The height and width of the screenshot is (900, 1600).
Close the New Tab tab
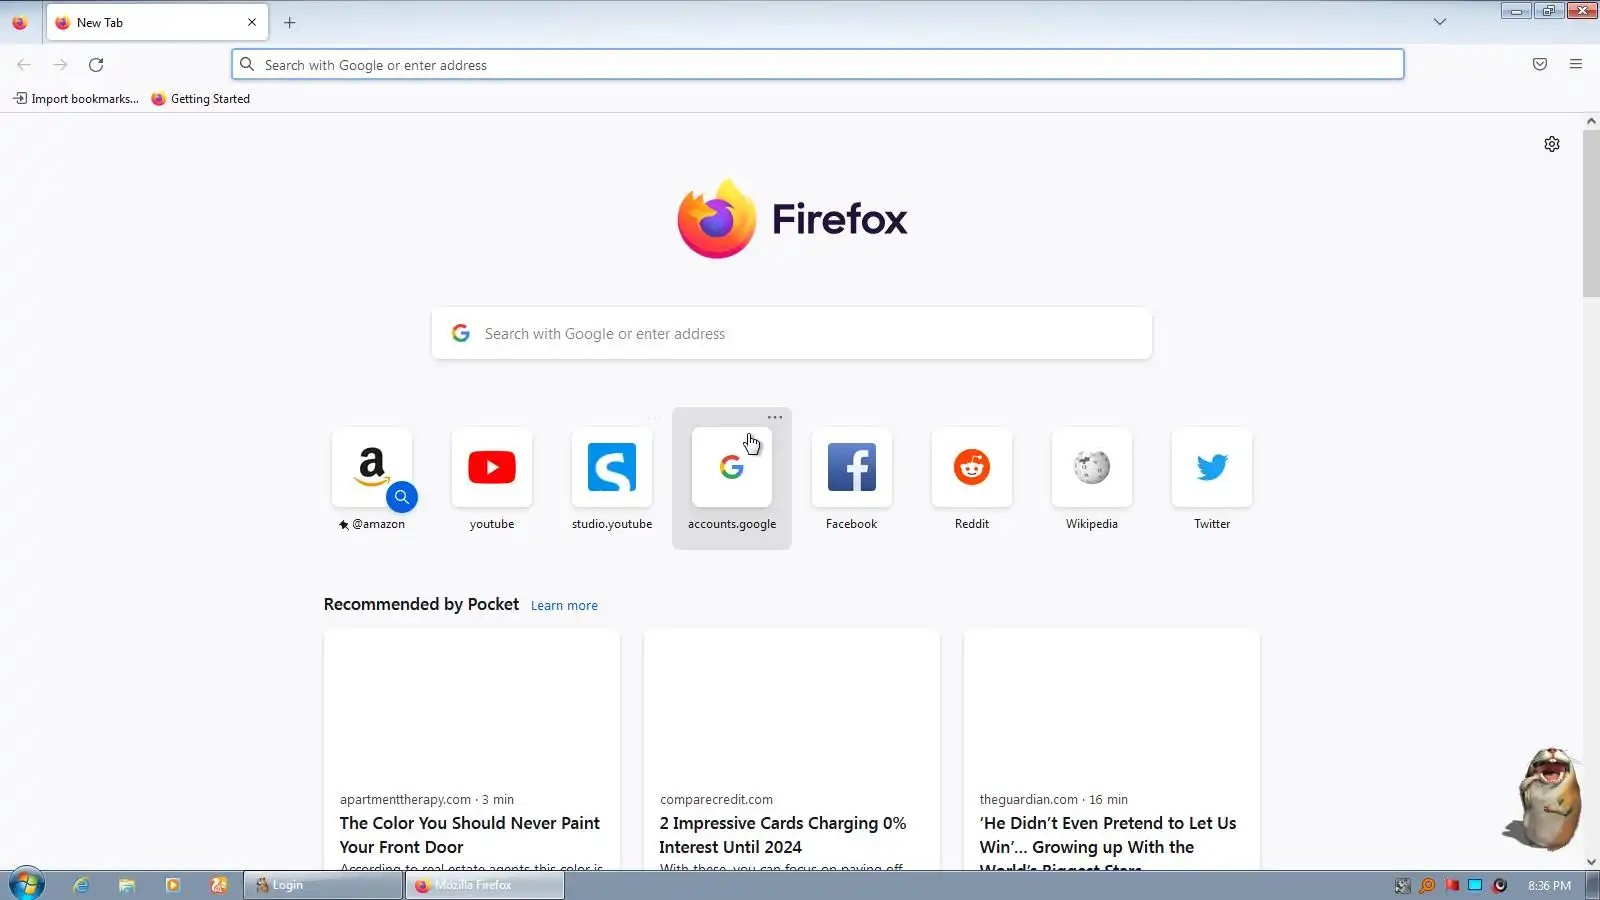252,22
